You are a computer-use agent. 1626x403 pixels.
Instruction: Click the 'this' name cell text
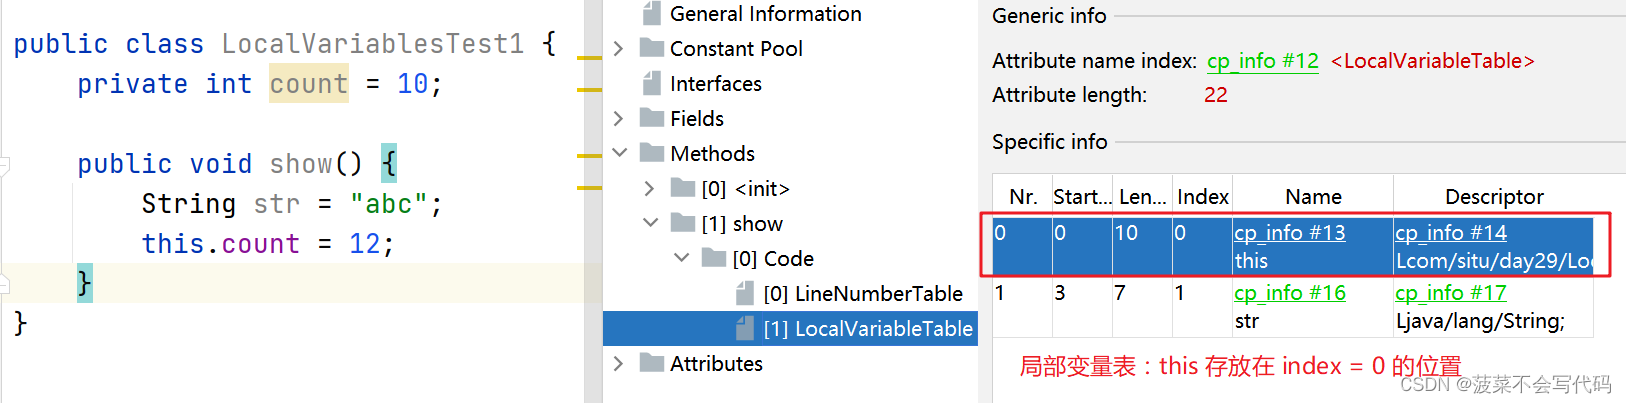coord(1251,261)
